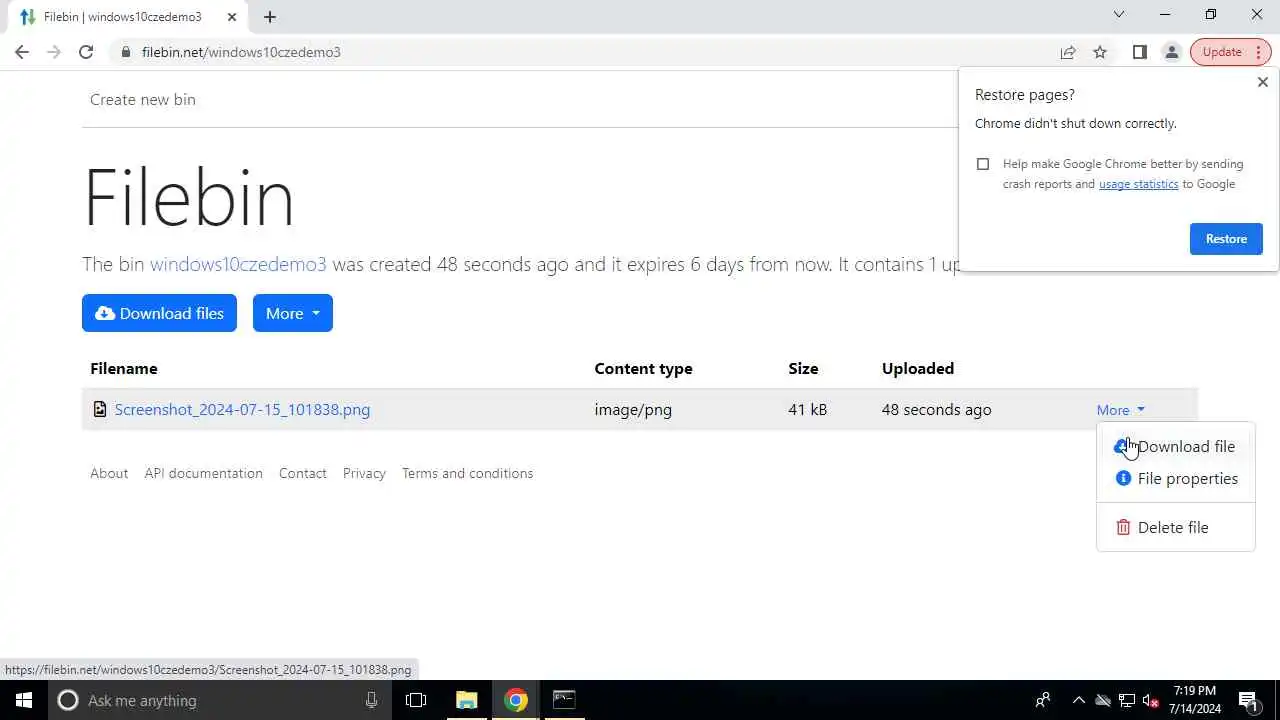1280x720 pixels.
Task: Click the Content type column header
Action: pos(643,368)
